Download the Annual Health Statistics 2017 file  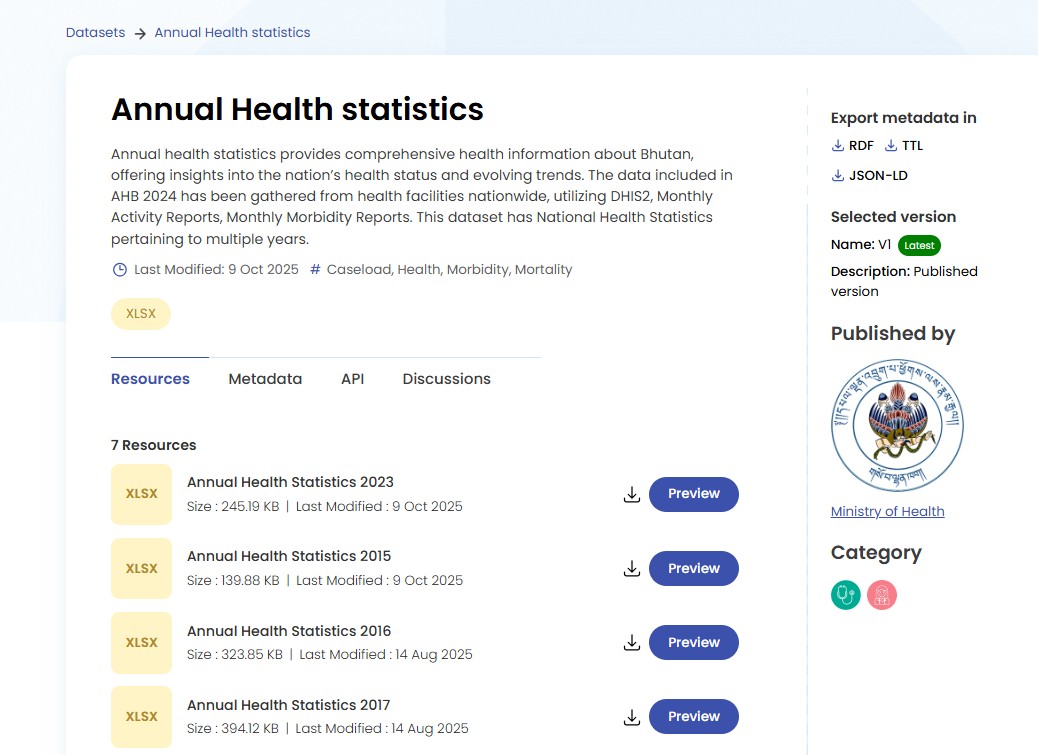[631, 716]
